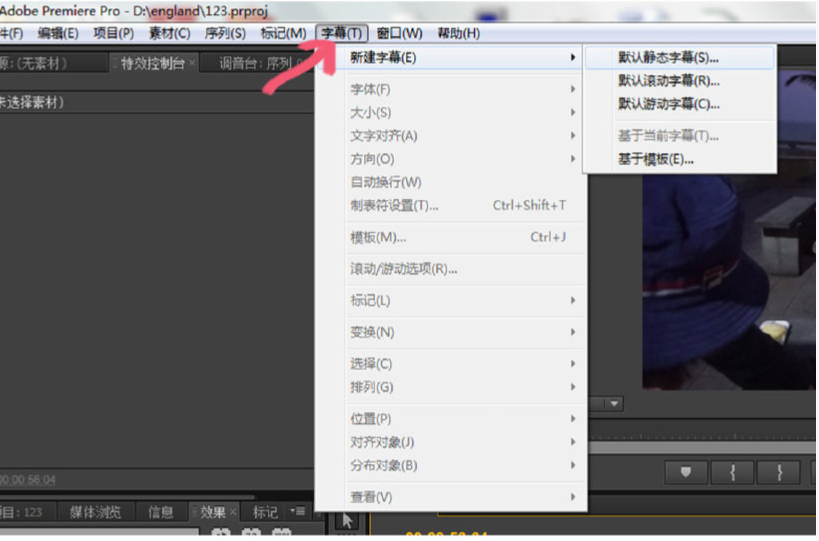Select the Selection arrow tool
The width and height of the screenshot is (819, 541).
pyautogui.click(x=347, y=521)
